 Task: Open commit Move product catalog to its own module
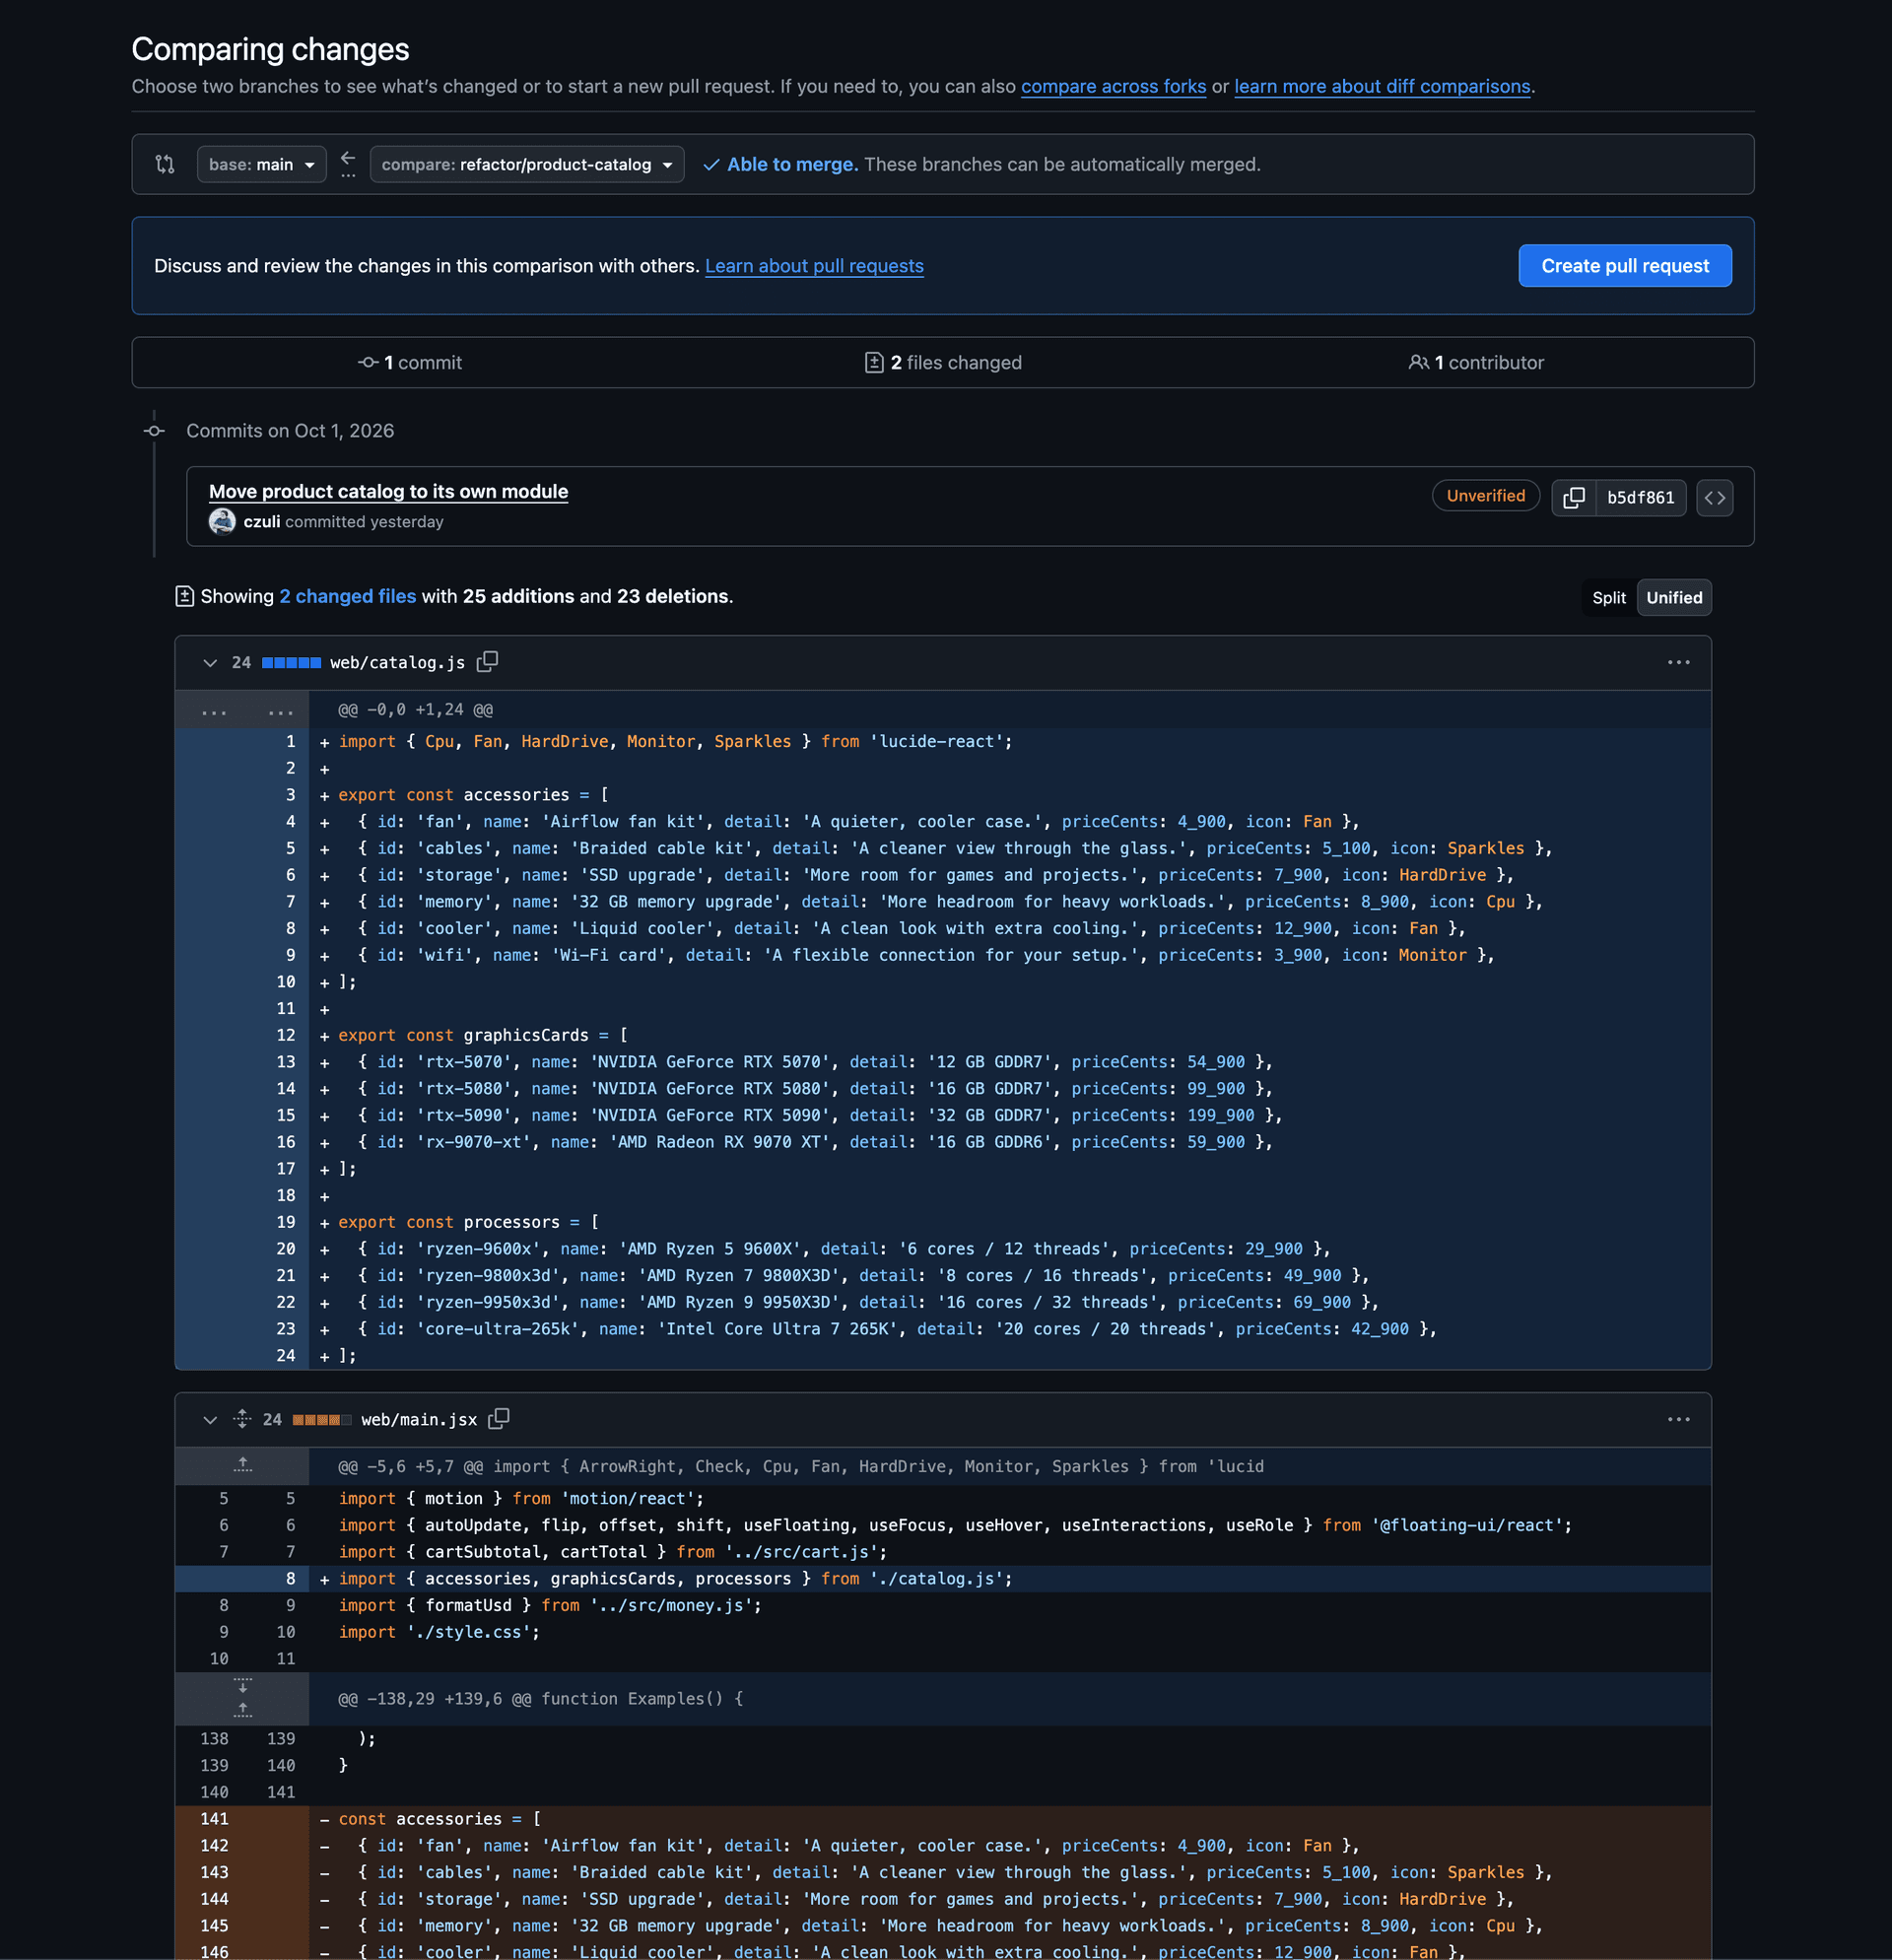click(388, 491)
